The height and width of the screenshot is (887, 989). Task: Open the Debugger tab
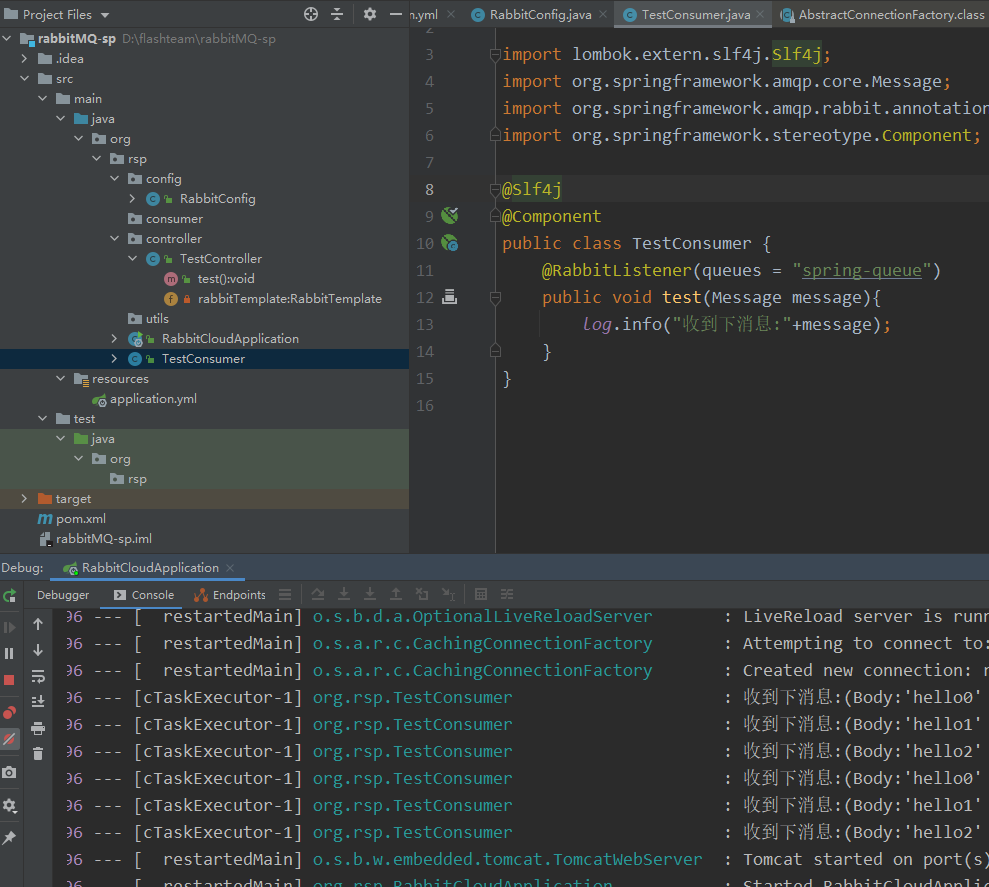point(63,595)
